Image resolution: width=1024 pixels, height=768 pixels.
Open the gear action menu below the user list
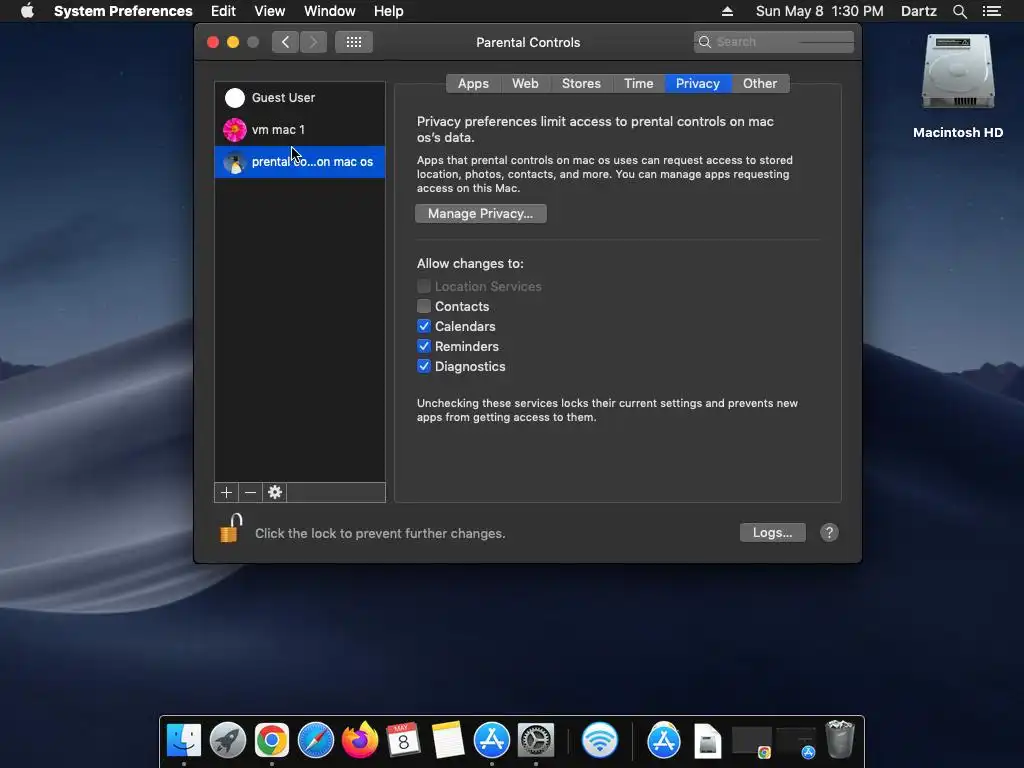pyautogui.click(x=275, y=492)
